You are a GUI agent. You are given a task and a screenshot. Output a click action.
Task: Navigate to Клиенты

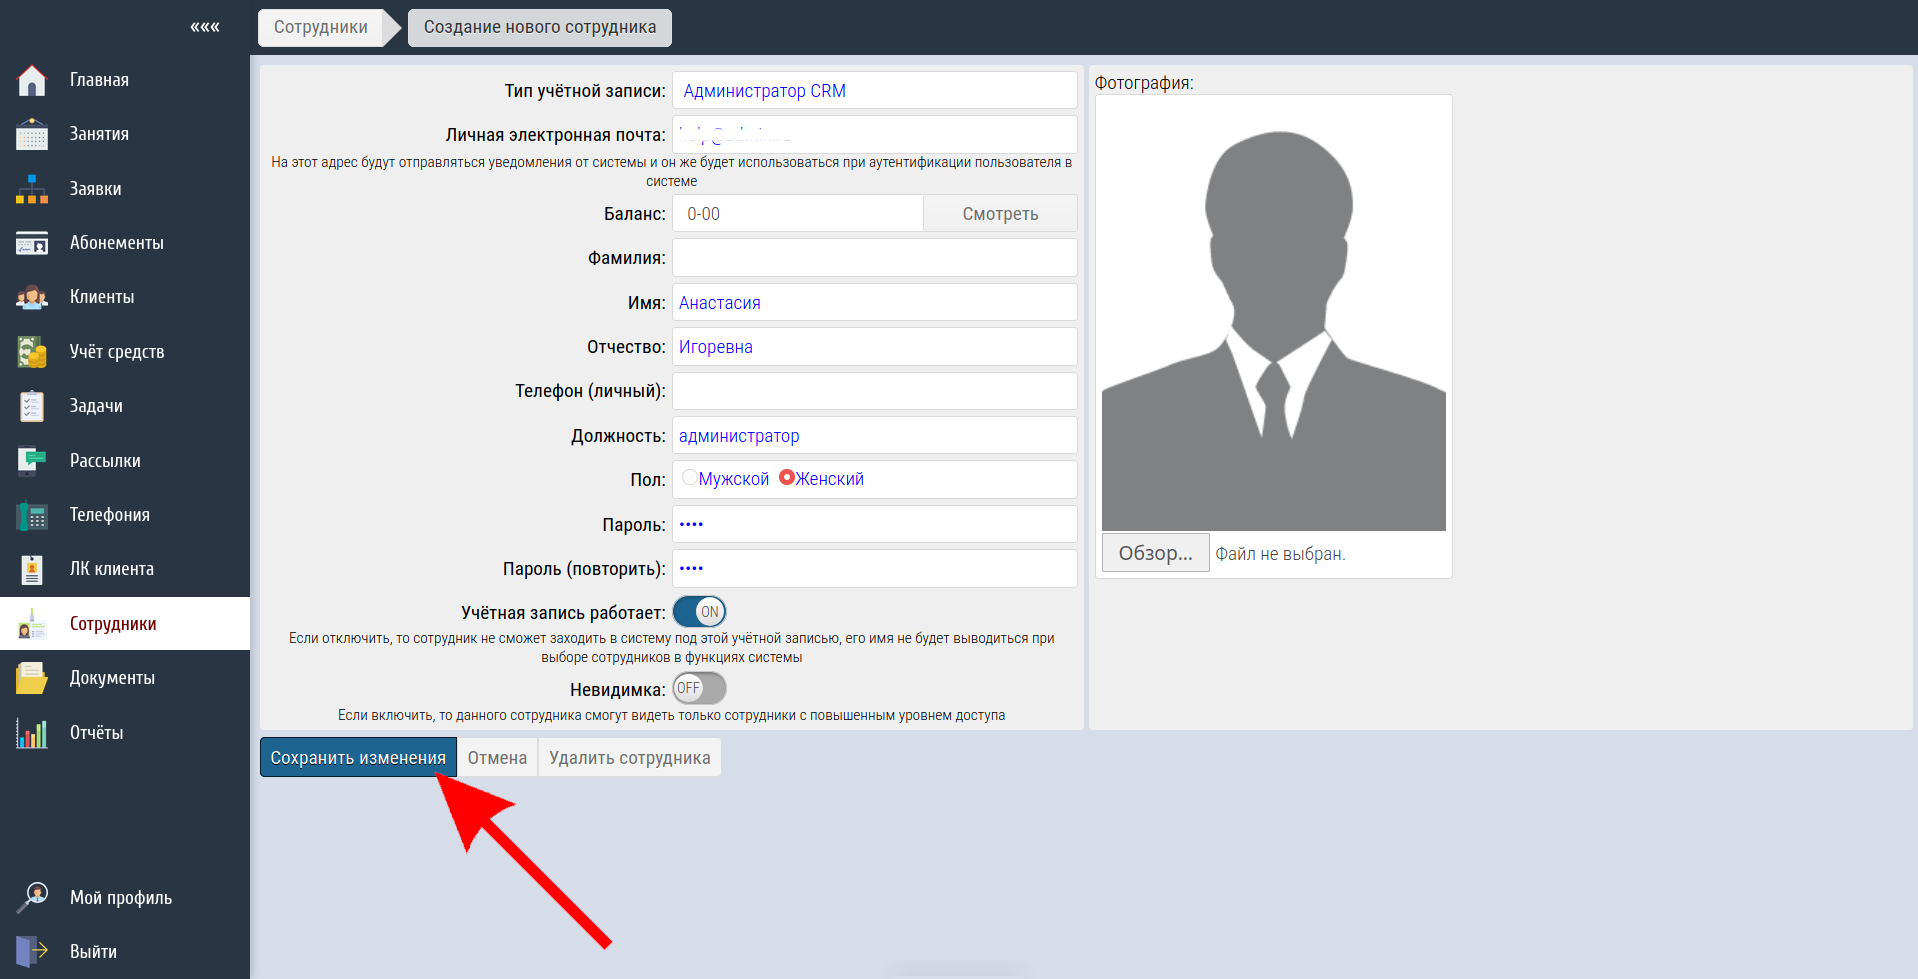(x=102, y=297)
